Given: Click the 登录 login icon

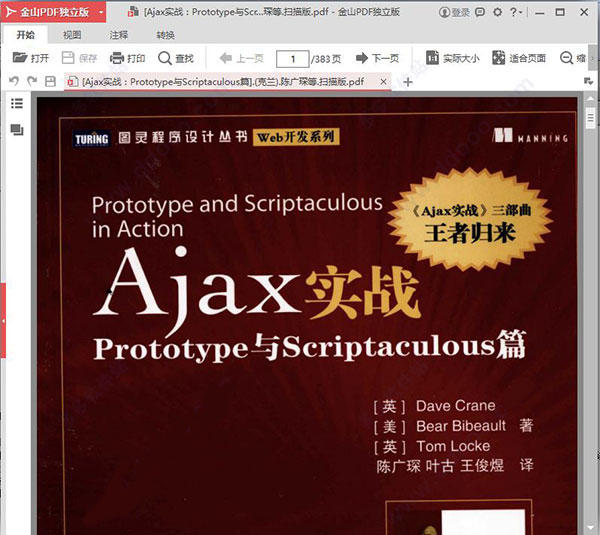Looking at the screenshot, I should click(x=454, y=12).
